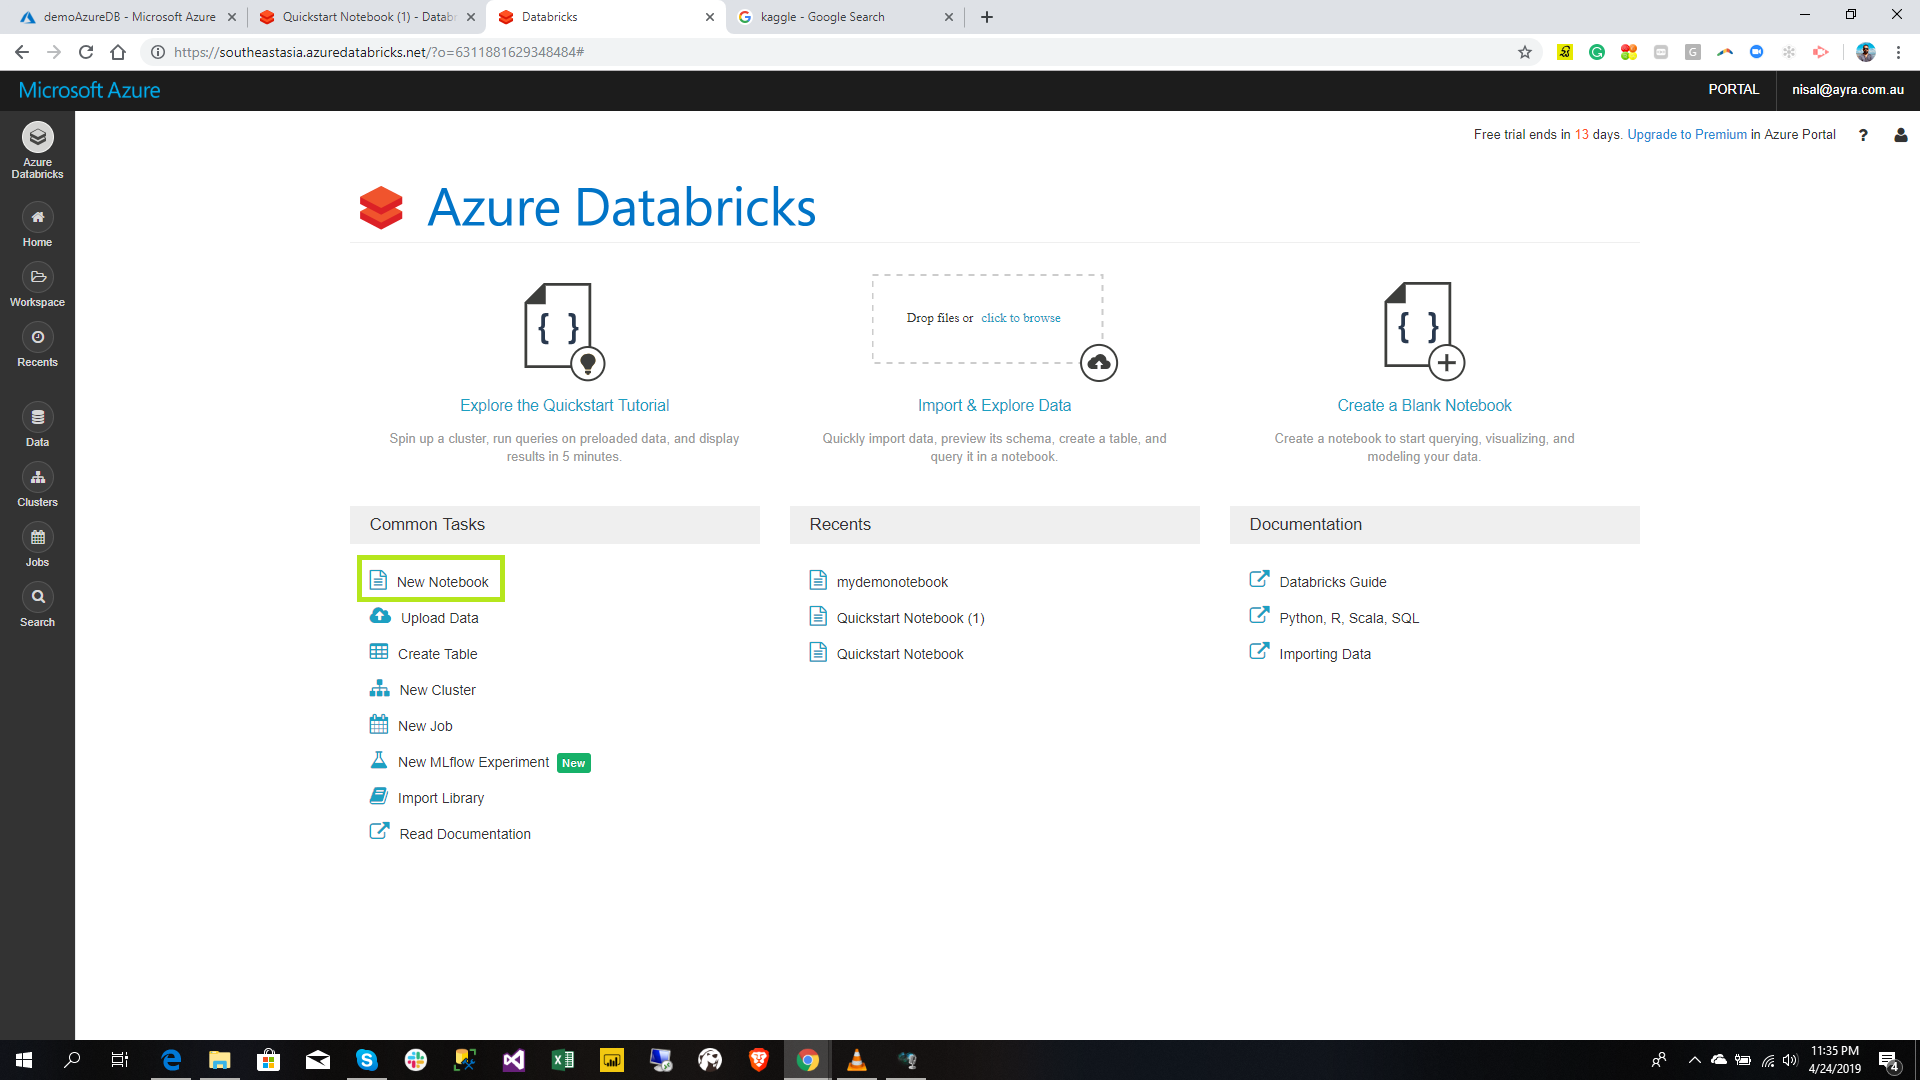Viewport: 1920px width, 1080px height.
Task: Click New MLflow Experiment task
Action: tap(473, 762)
